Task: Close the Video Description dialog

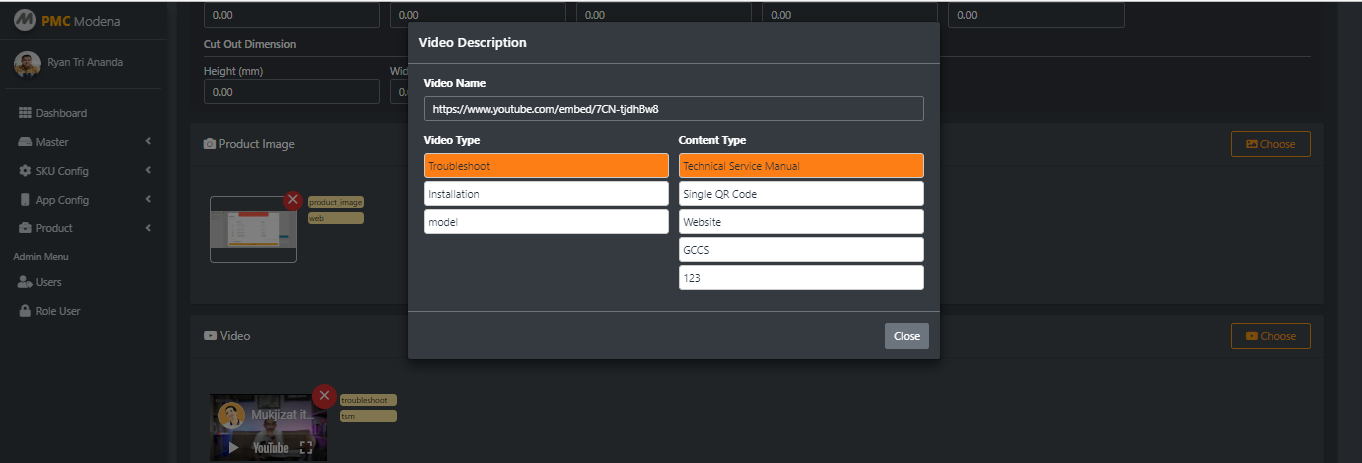Action: pyautogui.click(x=906, y=336)
